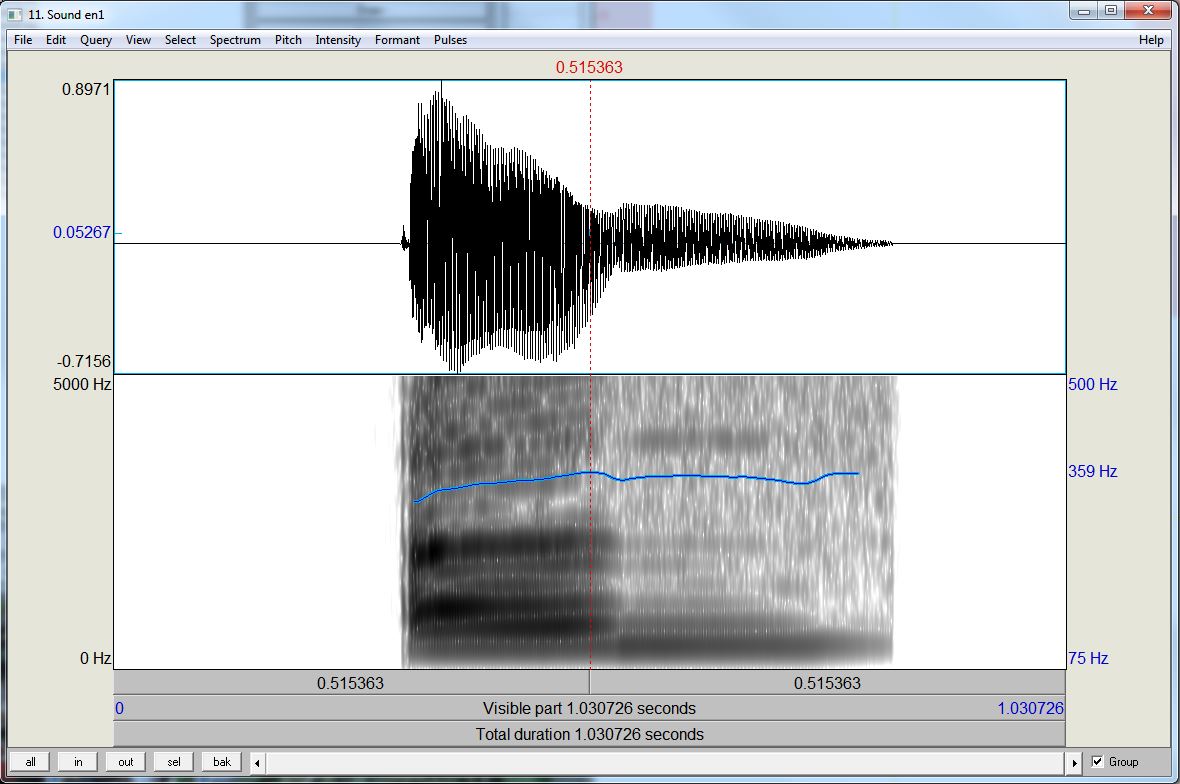Click the 500 Hz pitch ceiling label
Image resolution: width=1180 pixels, height=784 pixels.
click(1093, 384)
